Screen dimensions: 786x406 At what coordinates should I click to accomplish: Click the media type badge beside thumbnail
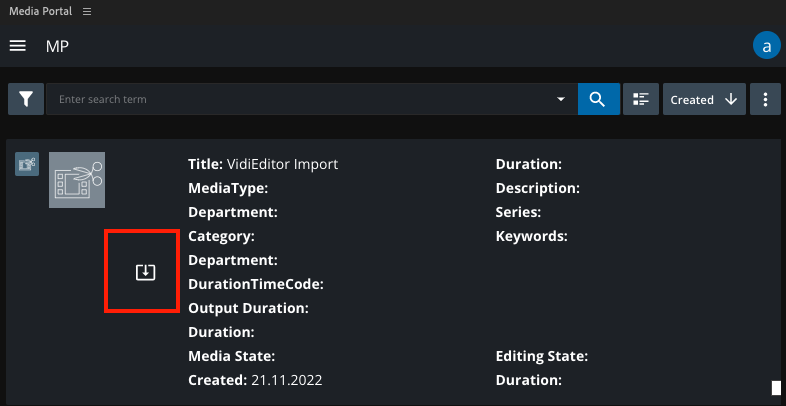coord(27,164)
